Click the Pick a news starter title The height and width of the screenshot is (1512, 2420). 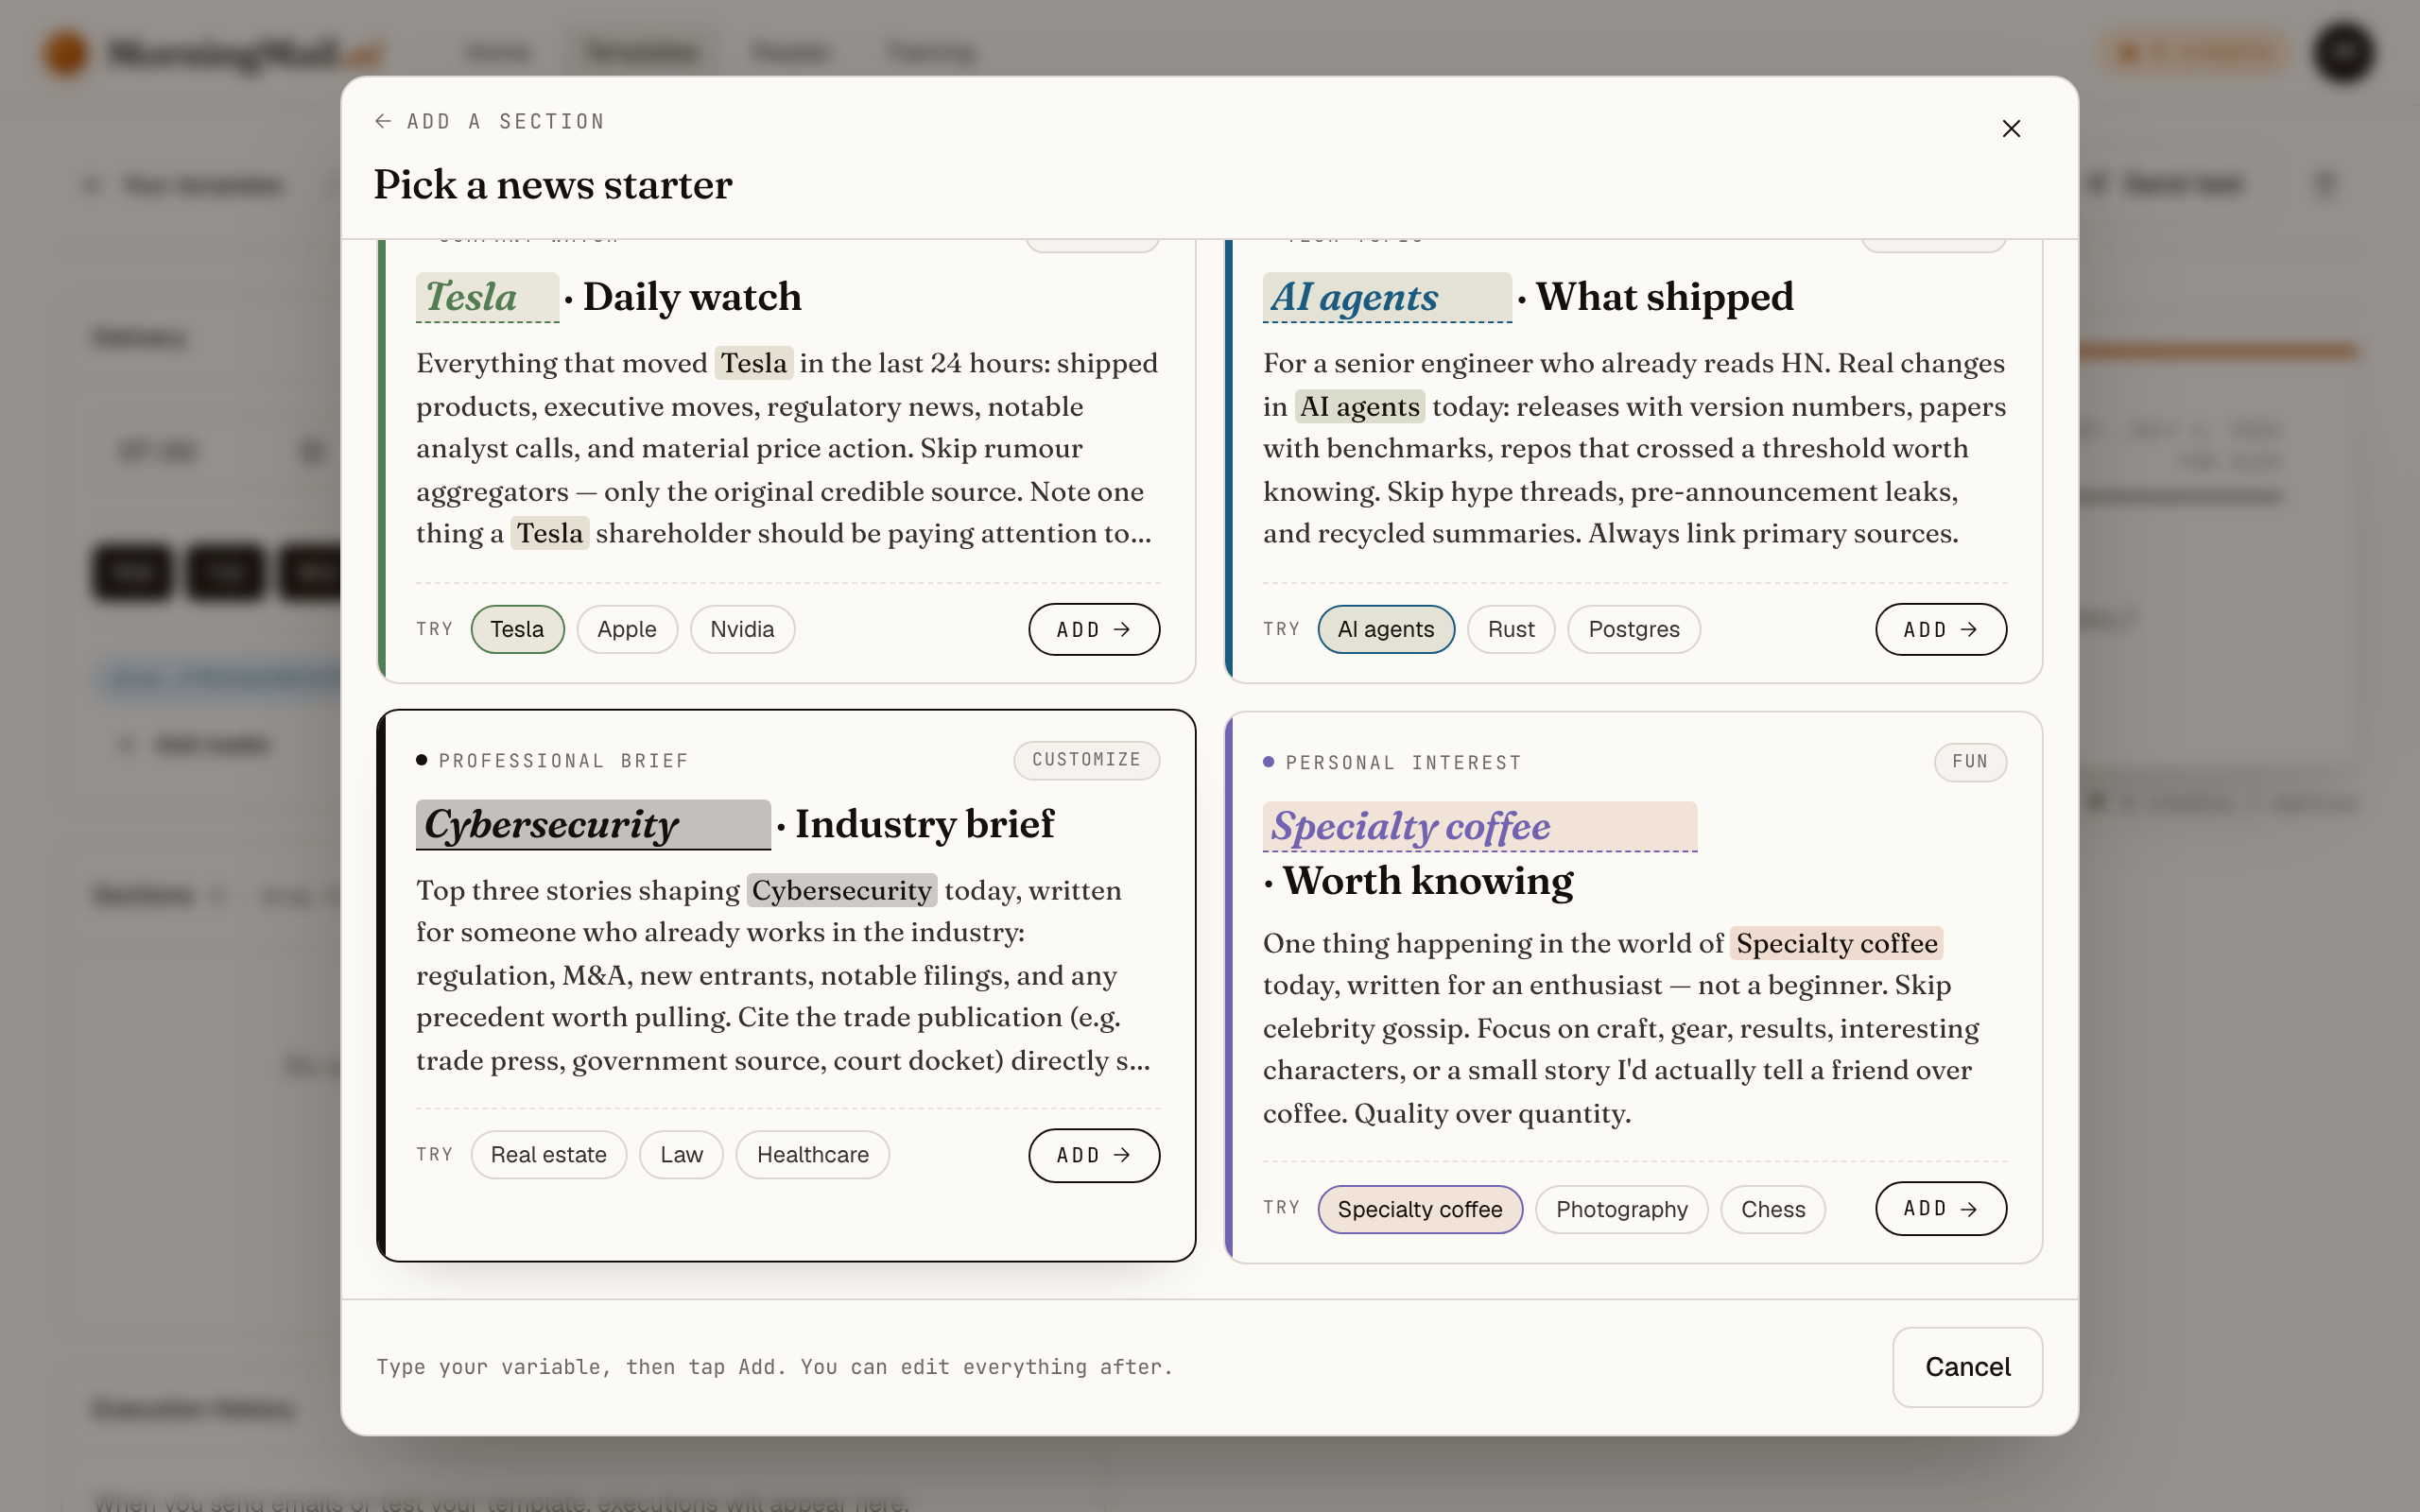[x=553, y=185]
